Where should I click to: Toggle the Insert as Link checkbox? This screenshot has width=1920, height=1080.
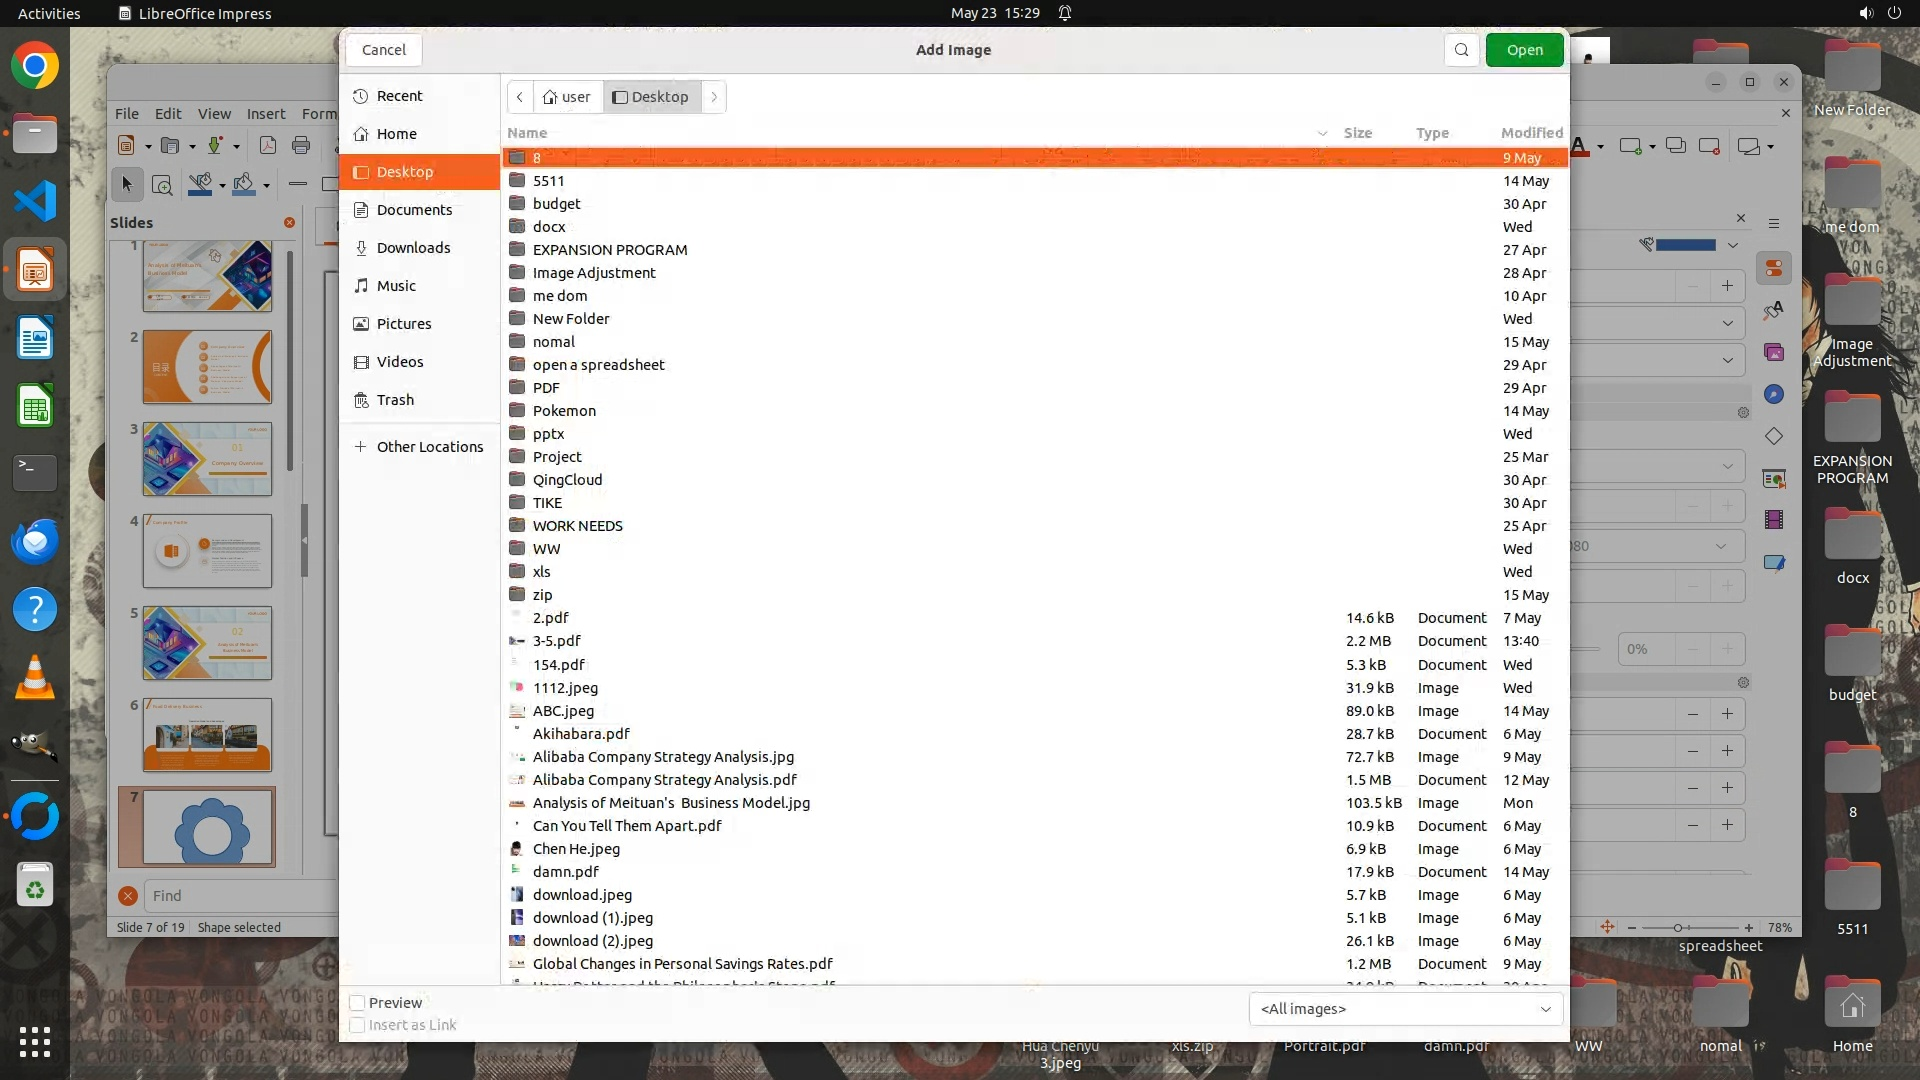click(x=357, y=1025)
